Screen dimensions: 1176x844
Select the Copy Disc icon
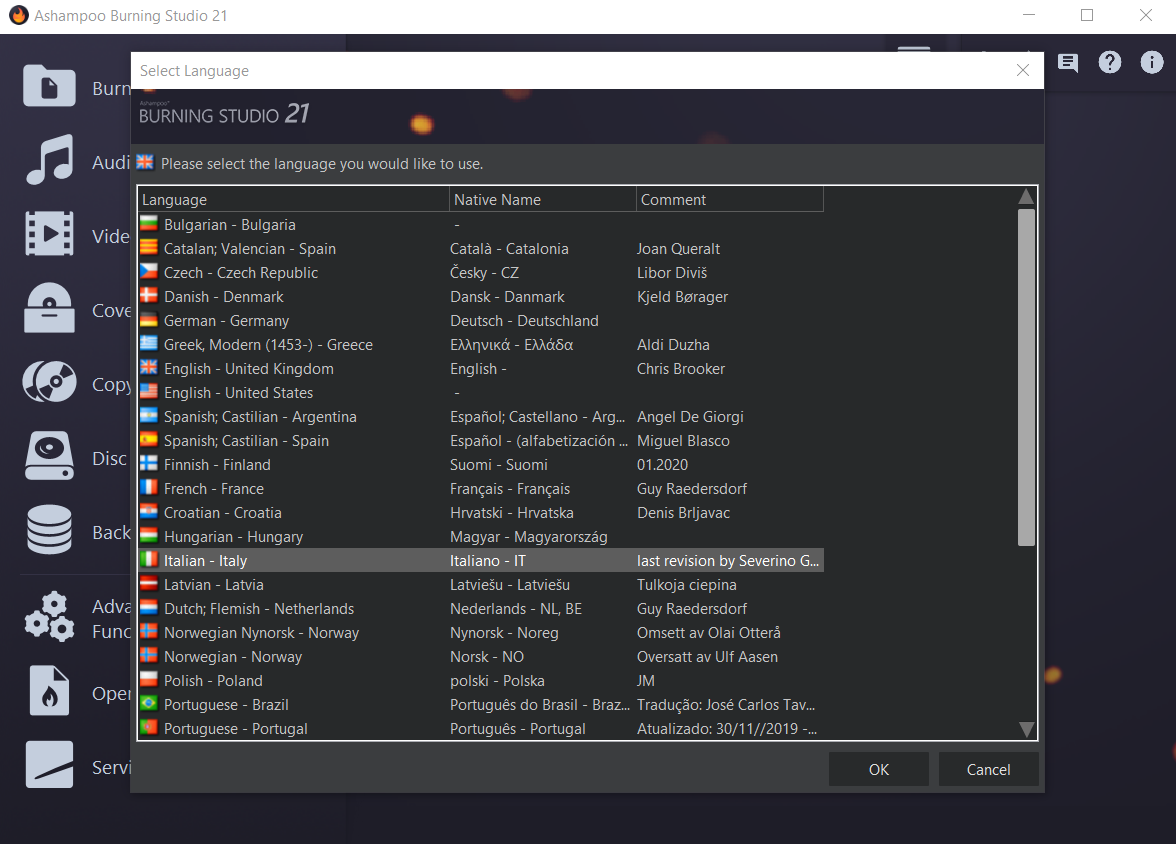[x=50, y=382]
